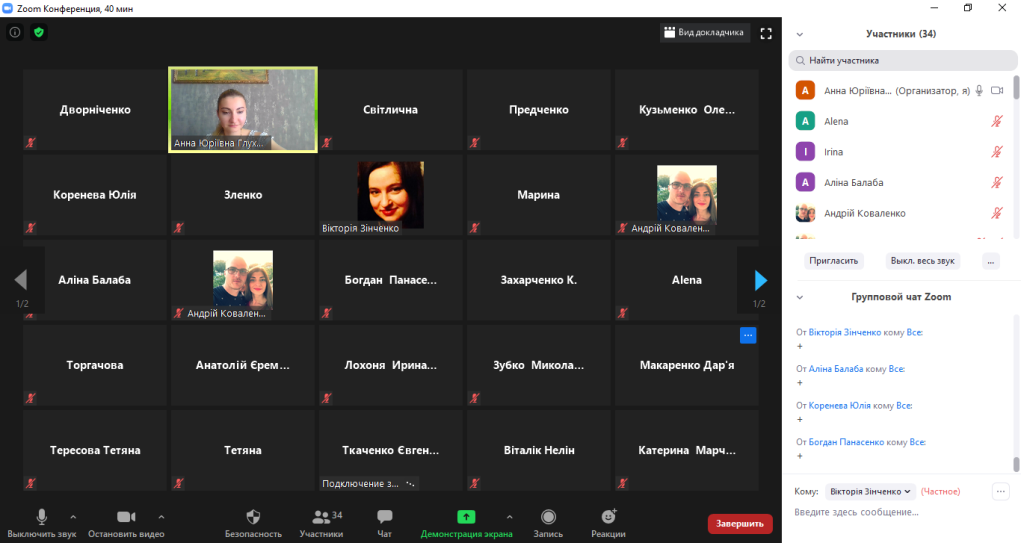Open the Participants (Участники) icon
The width and height of the screenshot is (1024, 543).
tap(321, 517)
